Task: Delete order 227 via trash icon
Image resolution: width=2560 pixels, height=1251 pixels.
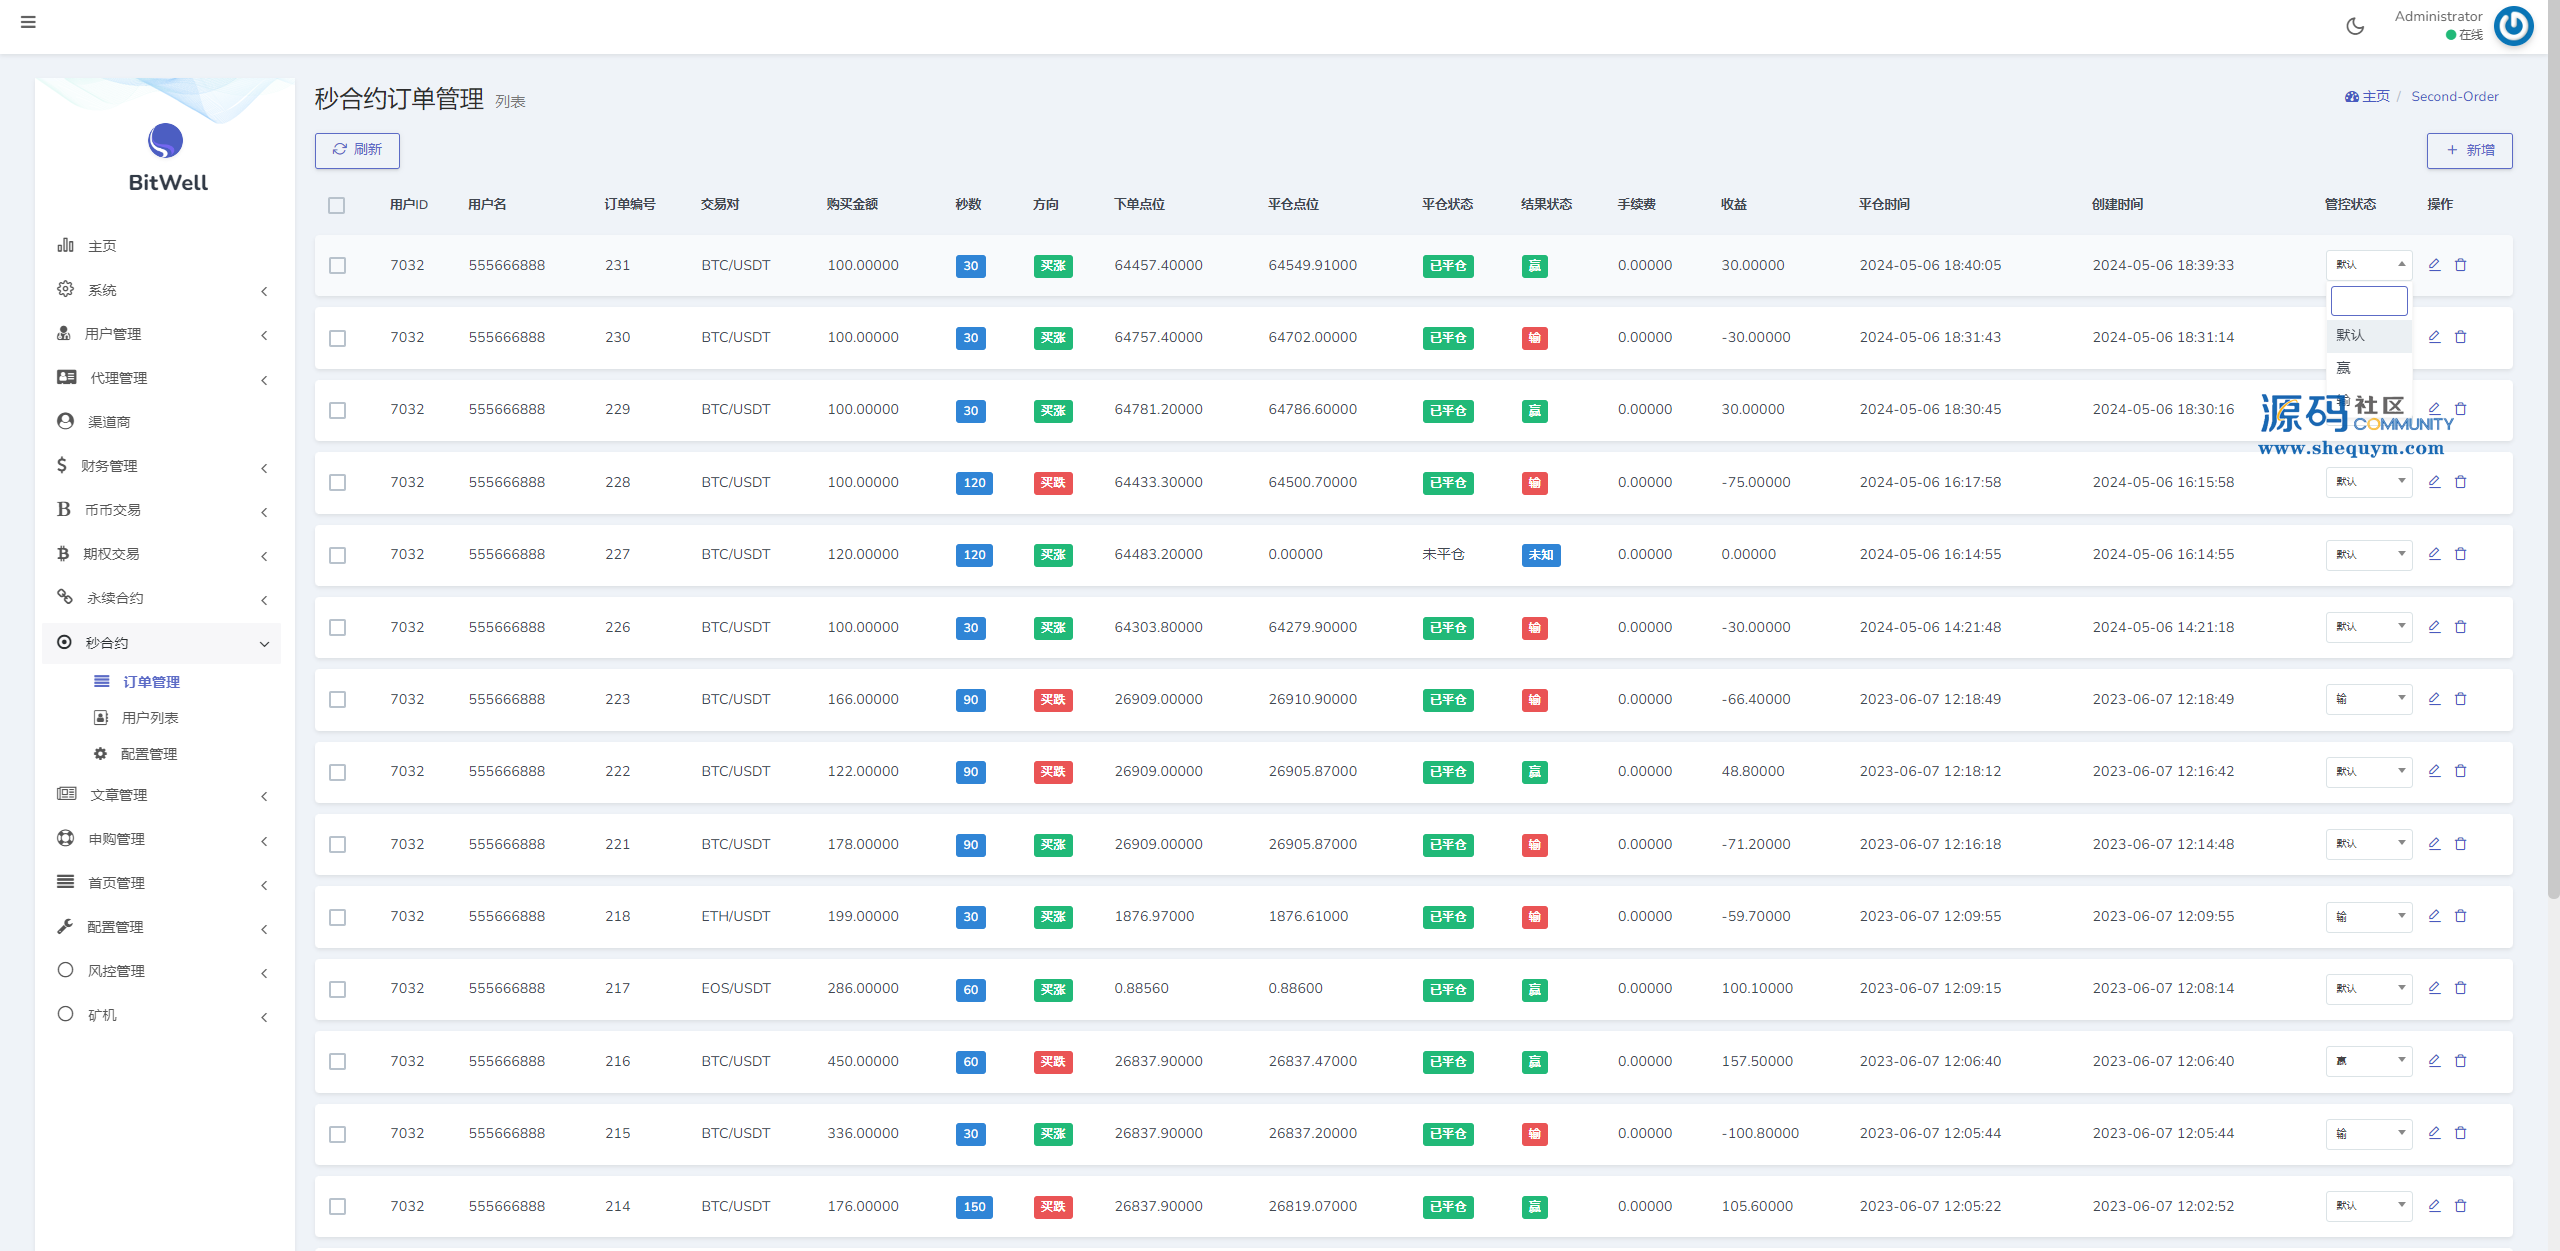Action: (x=2461, y=554)
